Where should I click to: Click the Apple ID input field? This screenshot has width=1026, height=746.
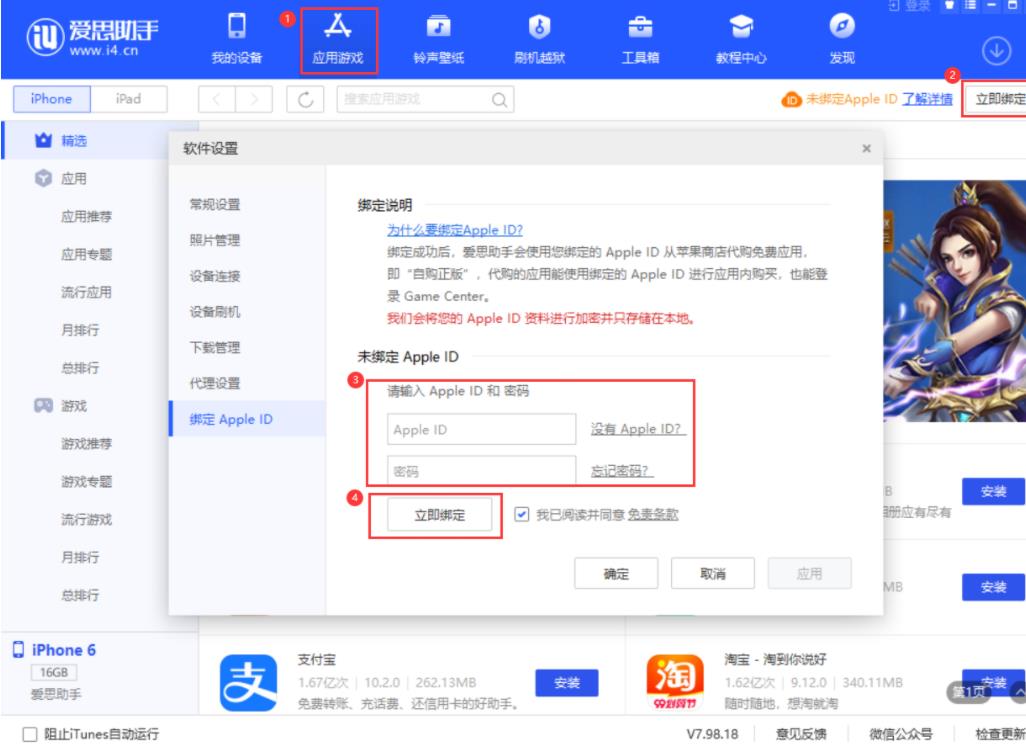pos(481,429)
